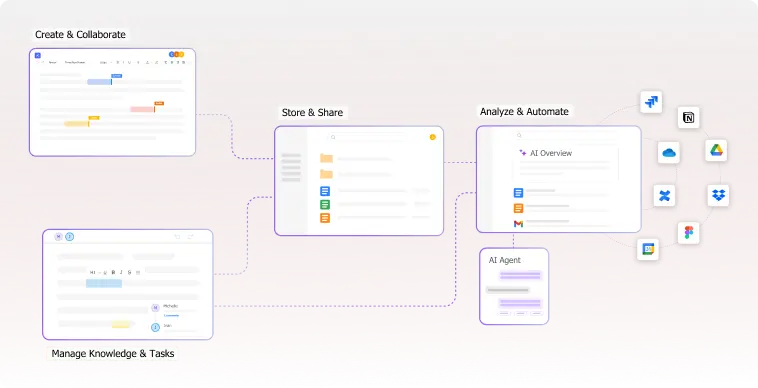Open the Confluence integration icon

pos(664,196)
